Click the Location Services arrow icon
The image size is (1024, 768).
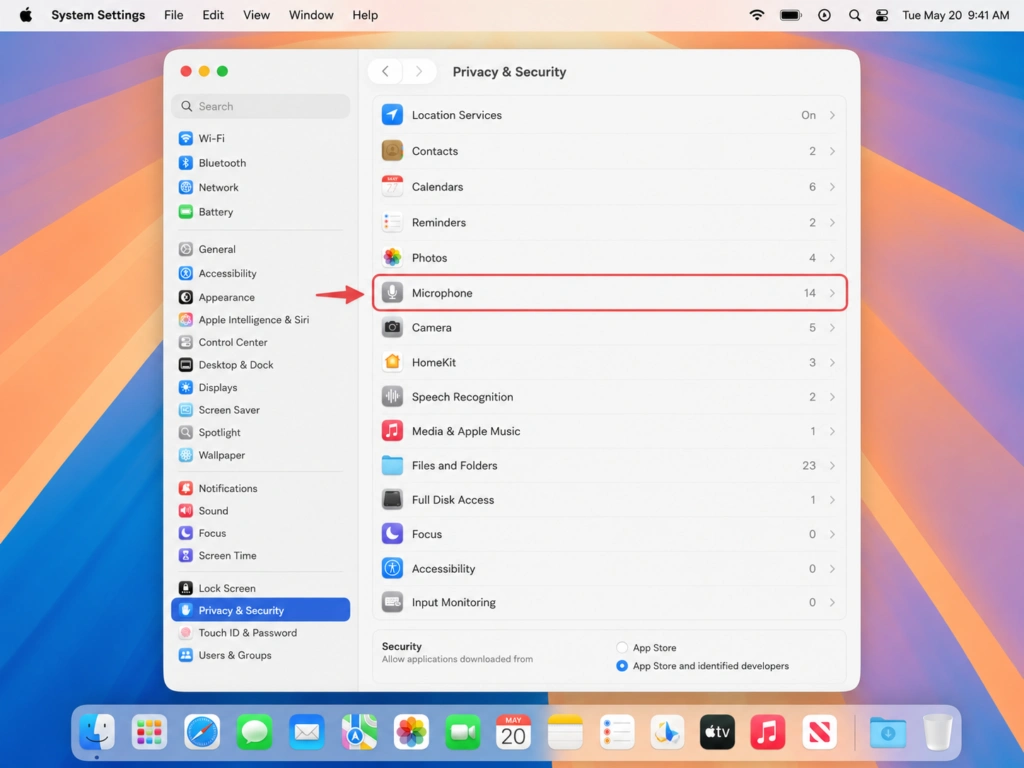coord(392,115)
